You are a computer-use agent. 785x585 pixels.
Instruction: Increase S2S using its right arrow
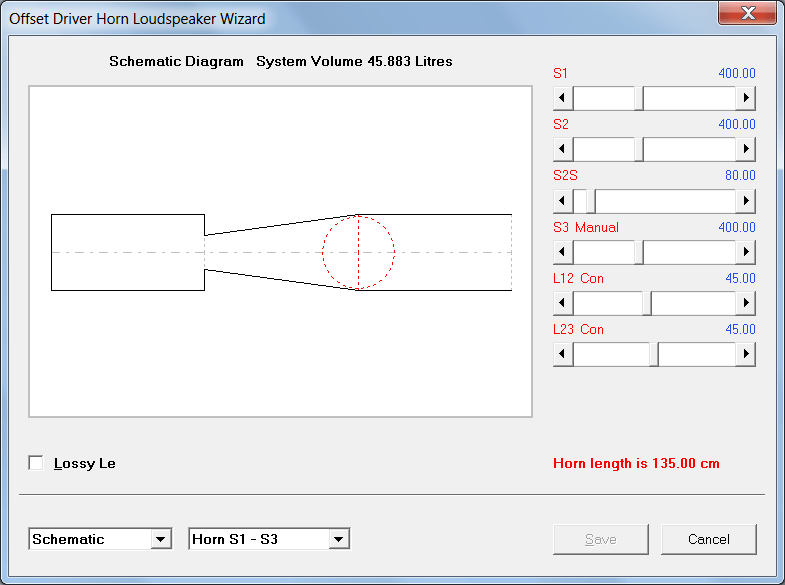click(x=745, y=201)
